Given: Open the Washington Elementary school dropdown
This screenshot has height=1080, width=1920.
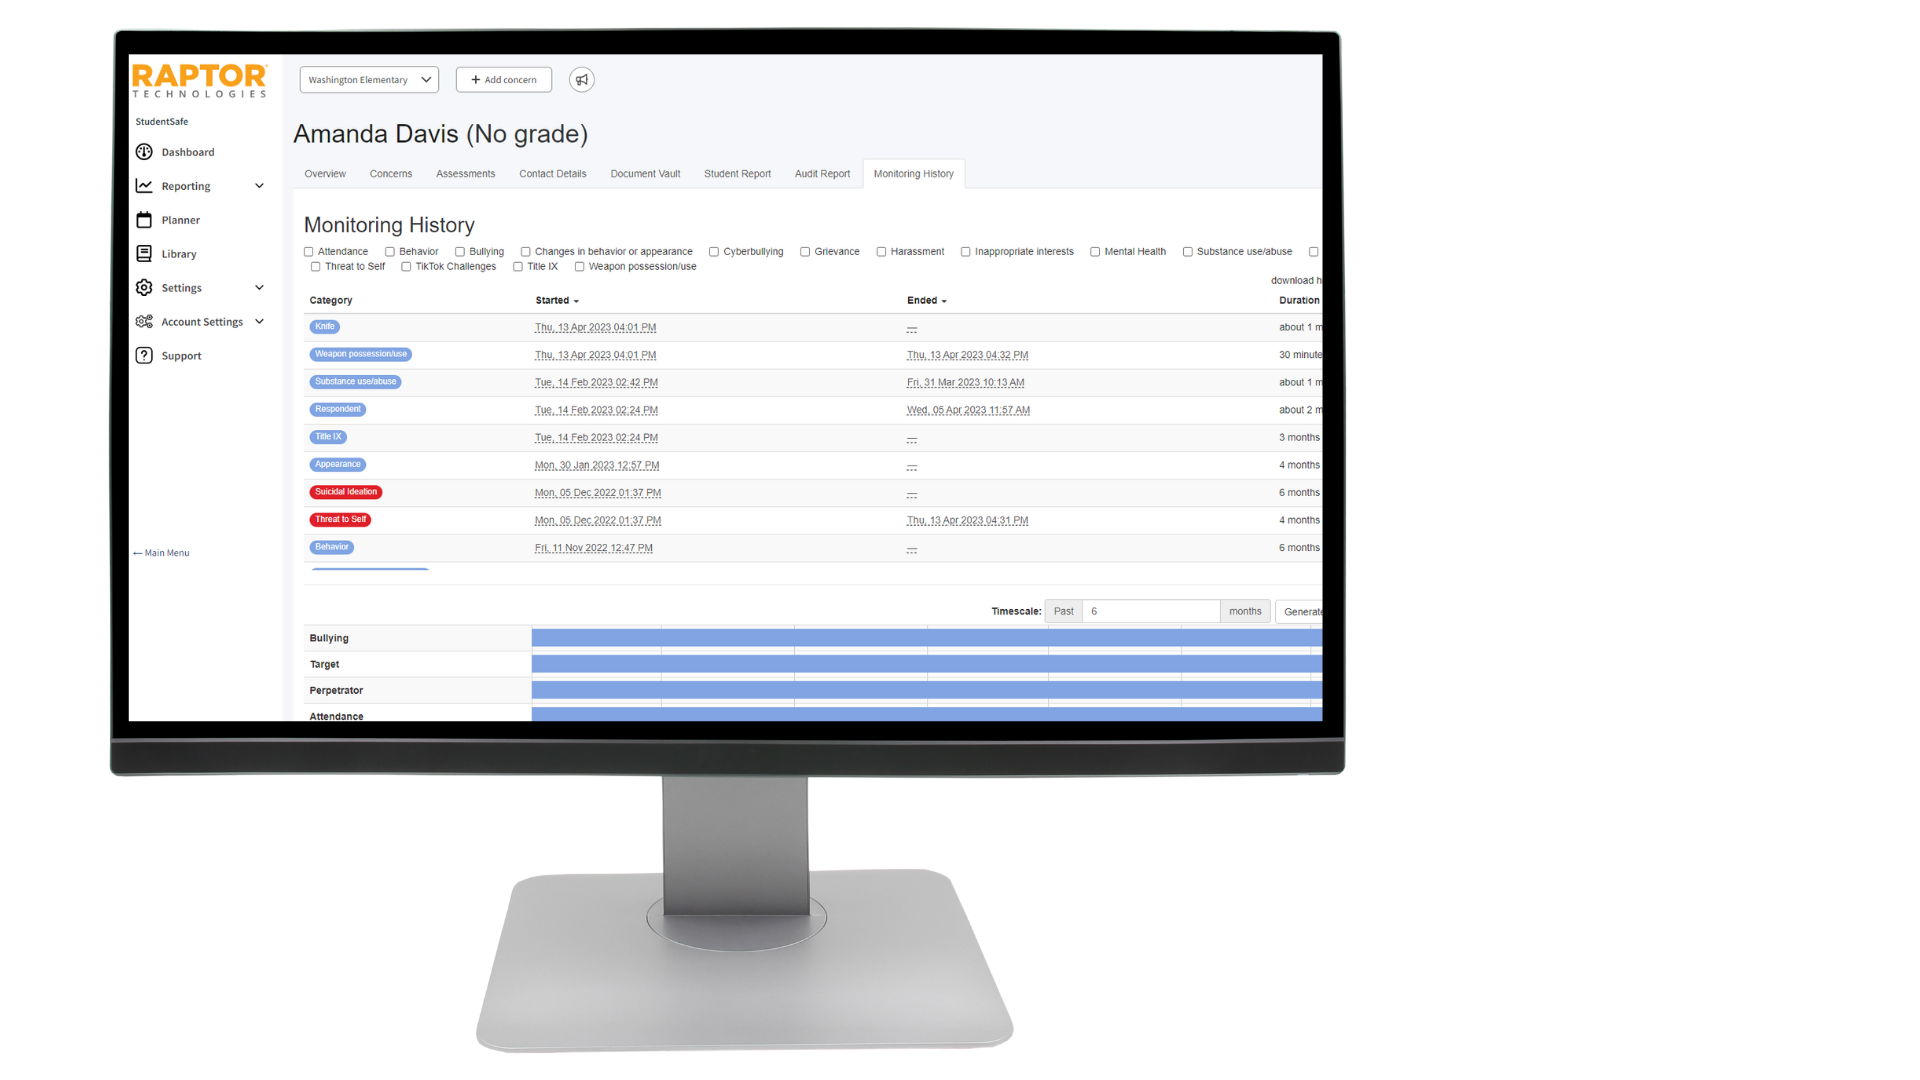Looking at the screenshot, I should [x=368, y=79].
